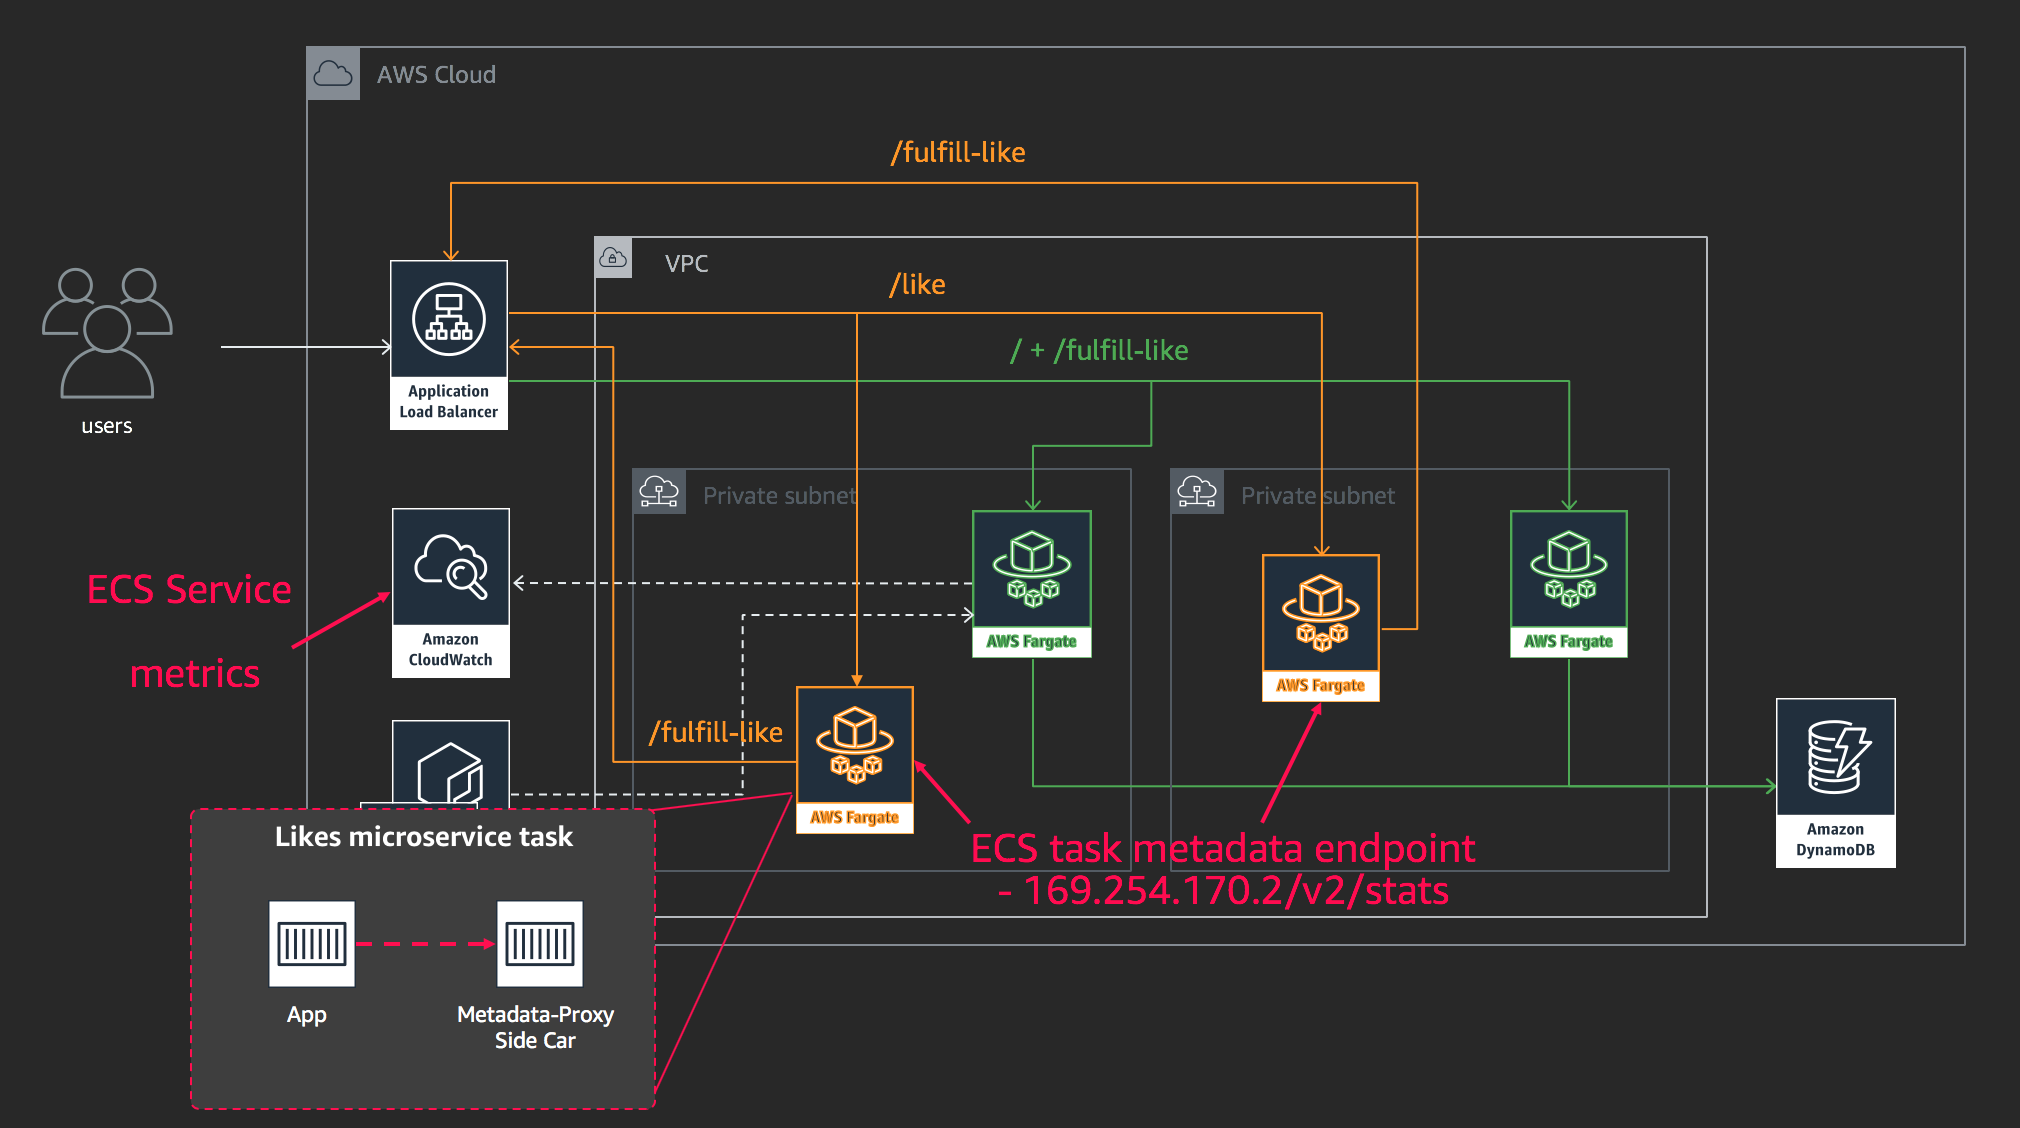2020x1128 pixels.
Task: Click the 'Metadata-Proxy Side Car' label
Action: [x=535, y=1027]
